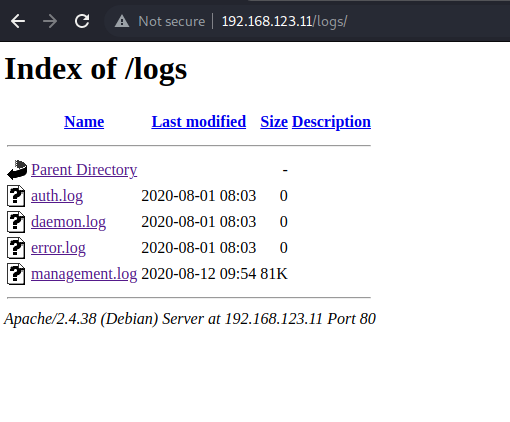Click the file icon next to daemon.log

click(x=16, y=222)
